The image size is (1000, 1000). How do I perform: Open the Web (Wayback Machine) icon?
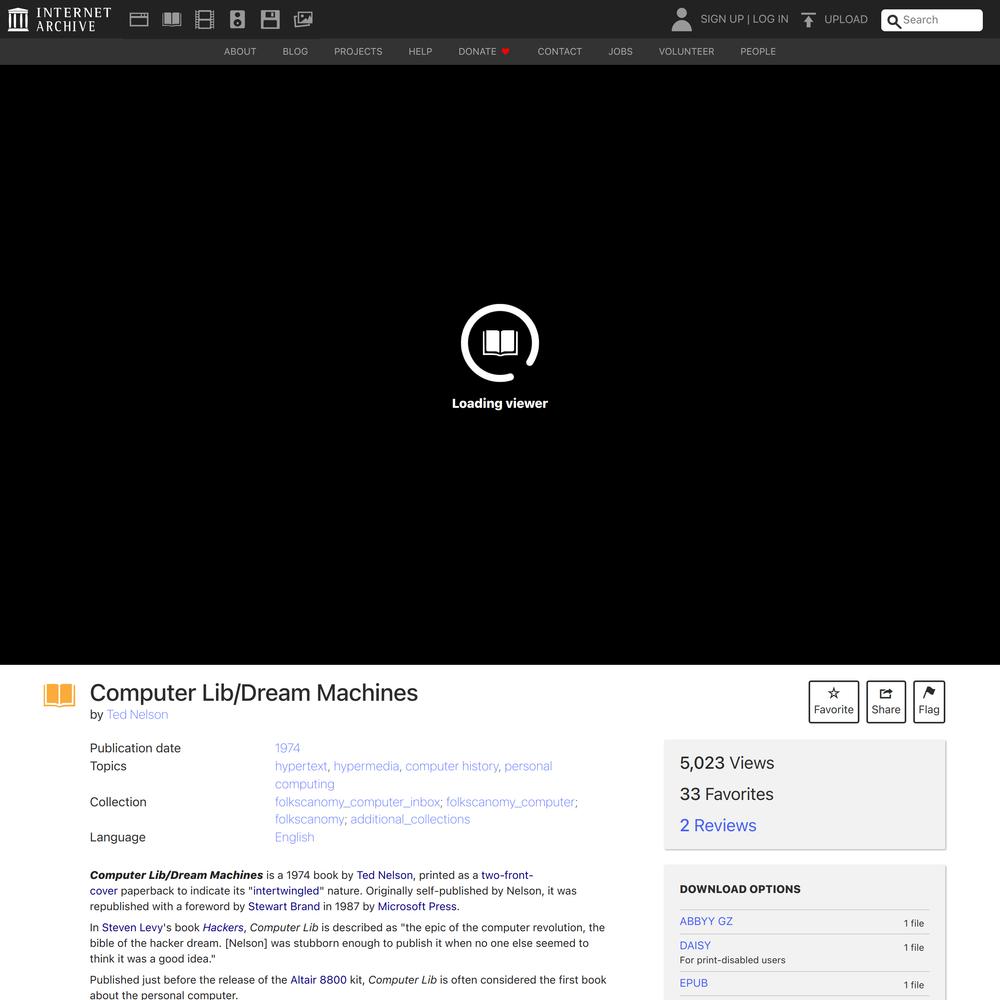[139, 20]
